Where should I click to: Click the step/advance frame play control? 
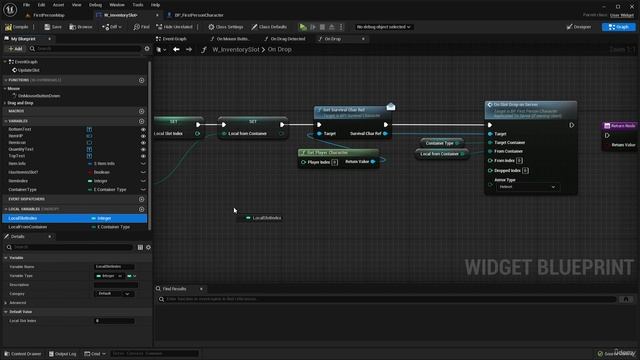coord(313,27)
